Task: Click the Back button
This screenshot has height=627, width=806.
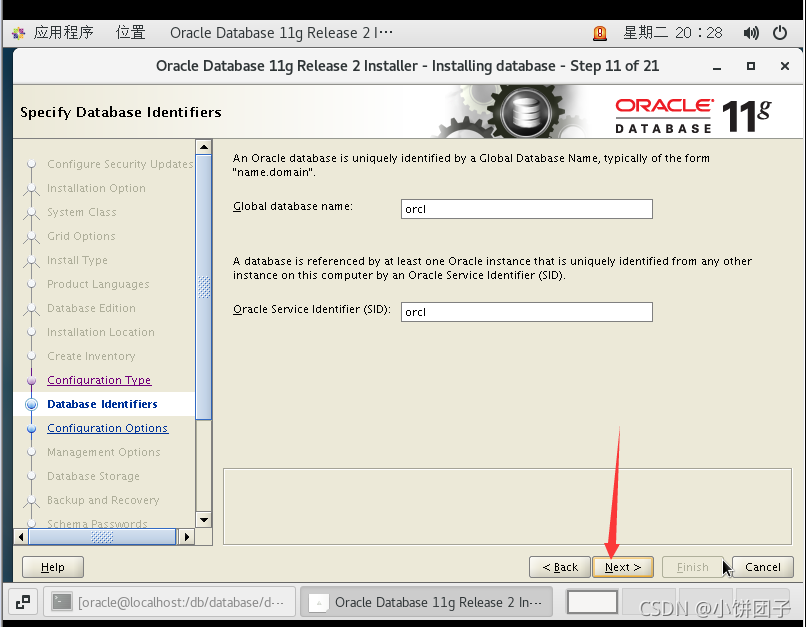Action: pos(560,567)
